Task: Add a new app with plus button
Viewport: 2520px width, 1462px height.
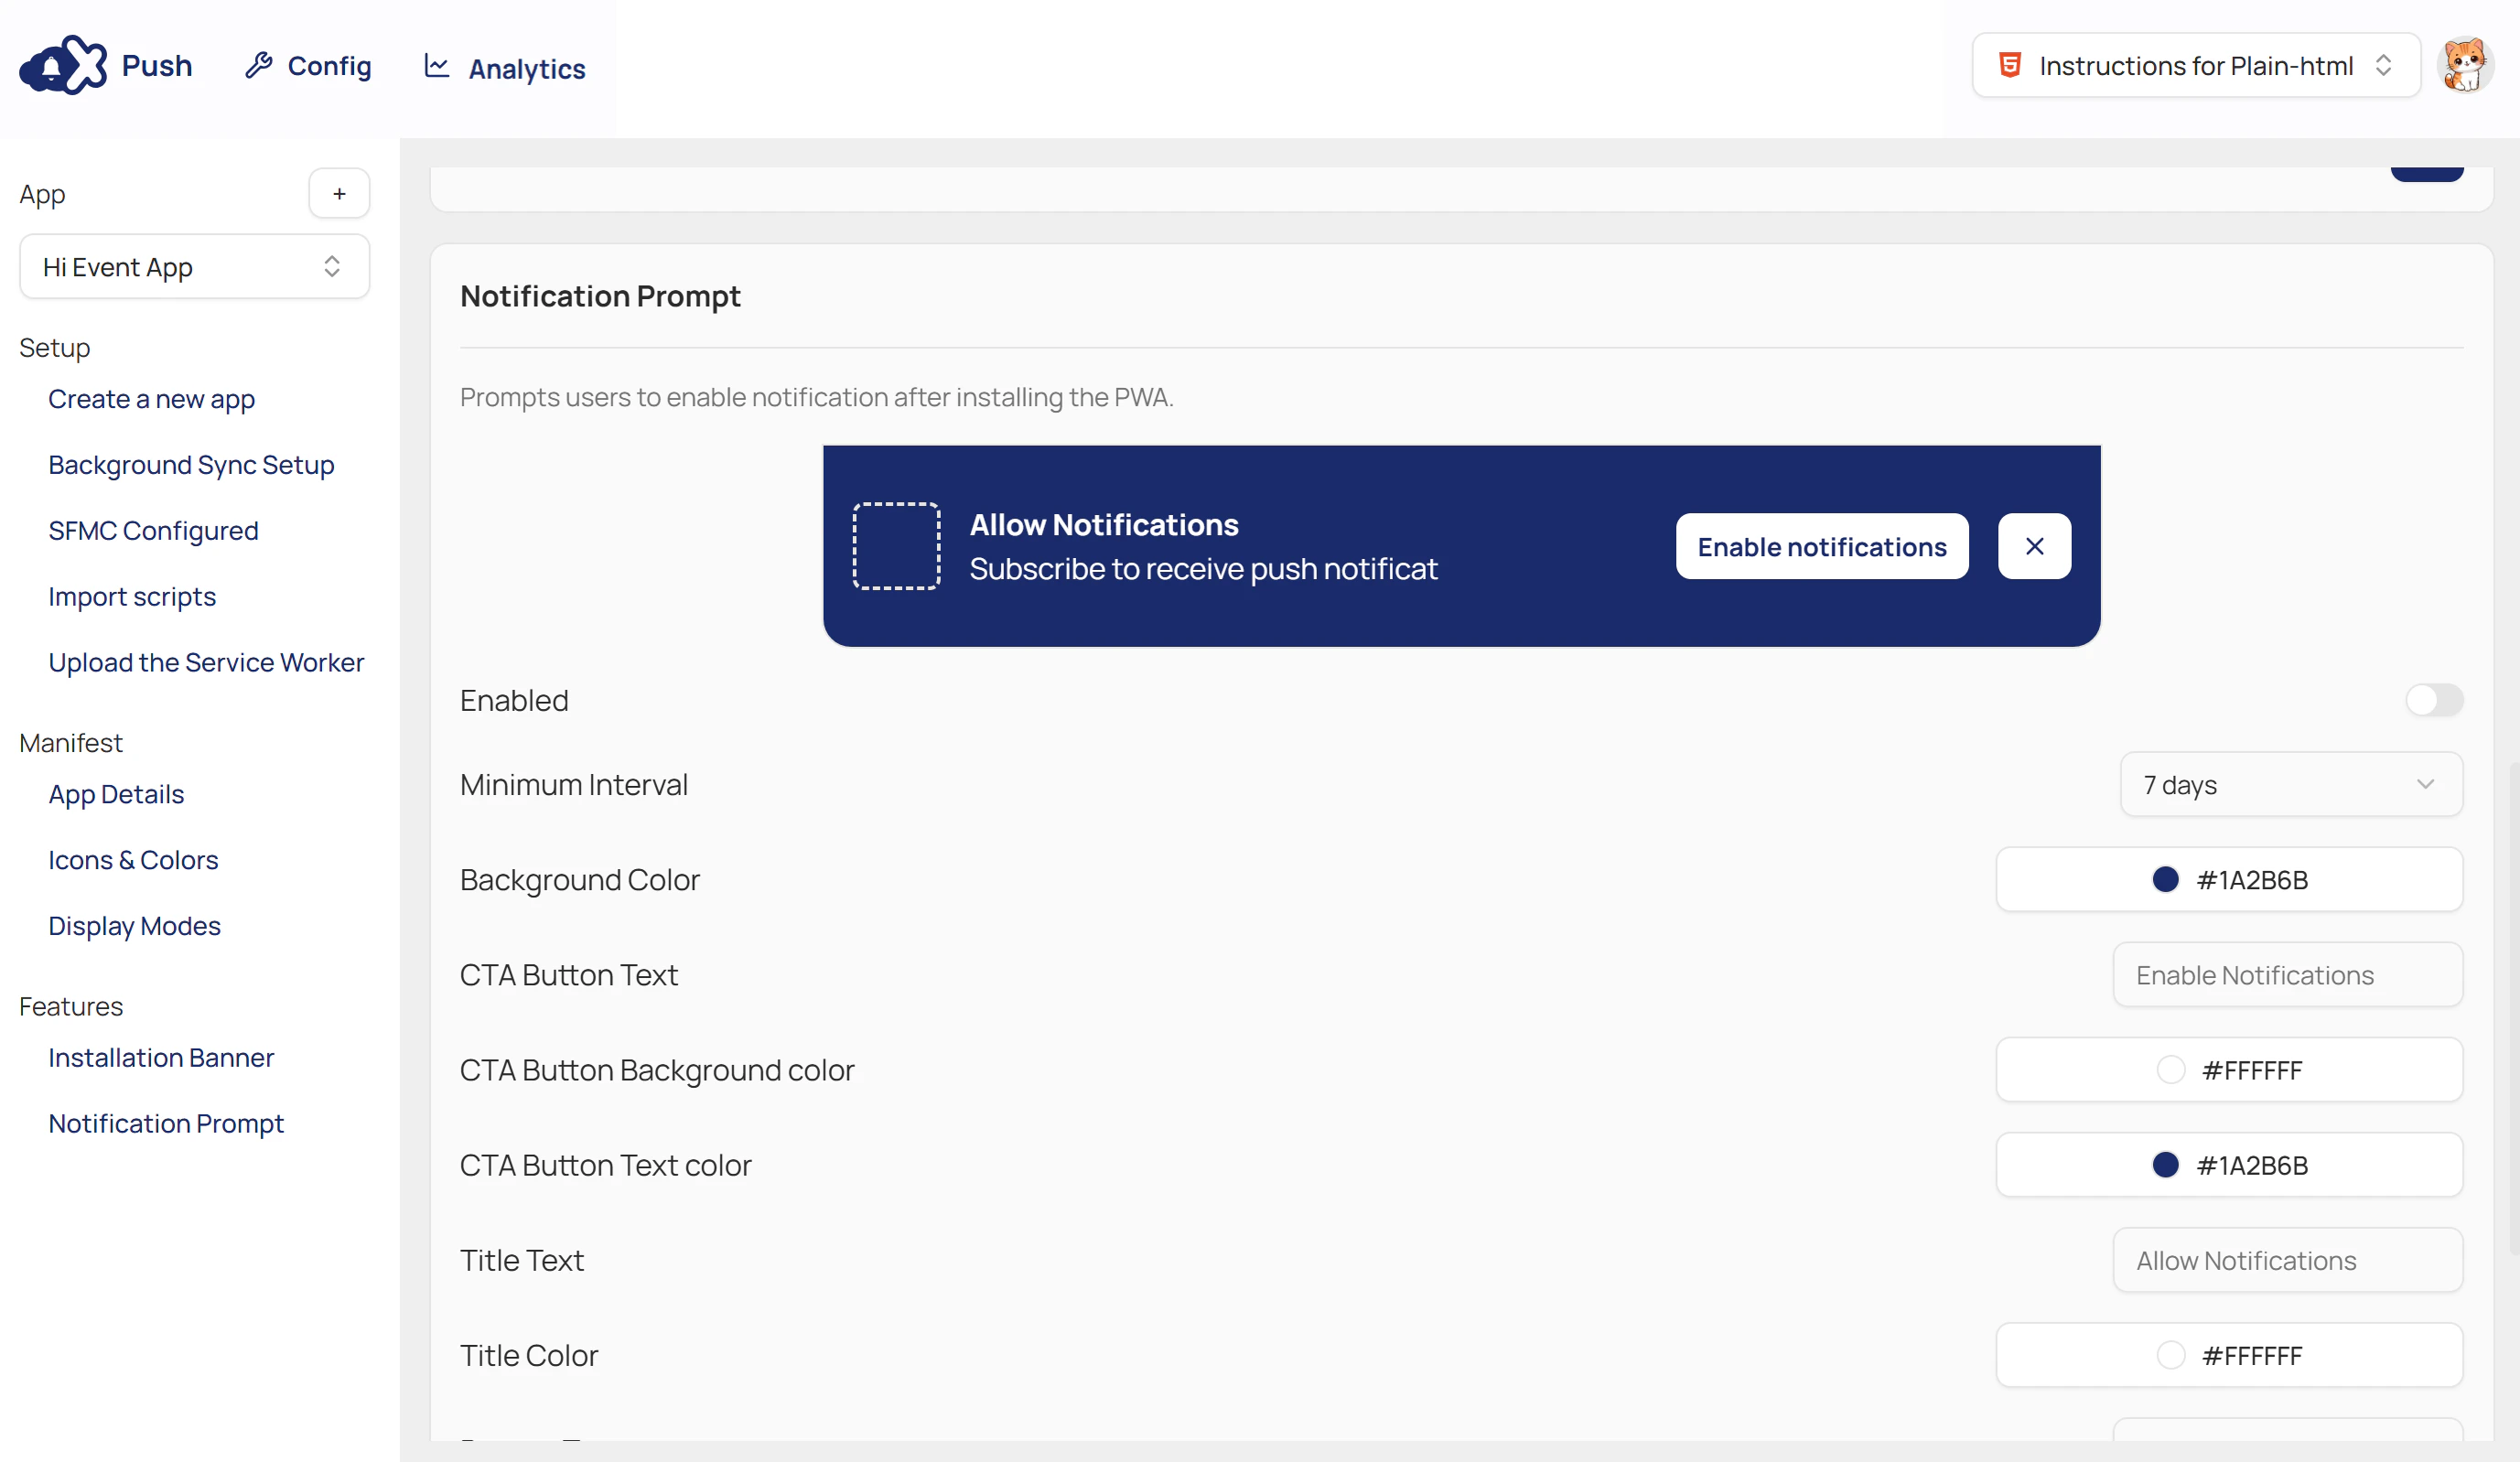Action: (339, 193)
